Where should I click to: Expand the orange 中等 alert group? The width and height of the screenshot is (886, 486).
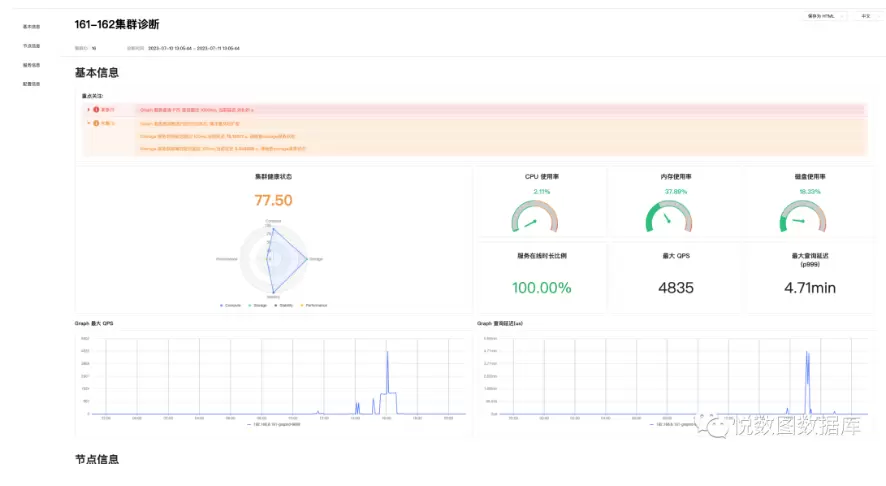point(89,123)
